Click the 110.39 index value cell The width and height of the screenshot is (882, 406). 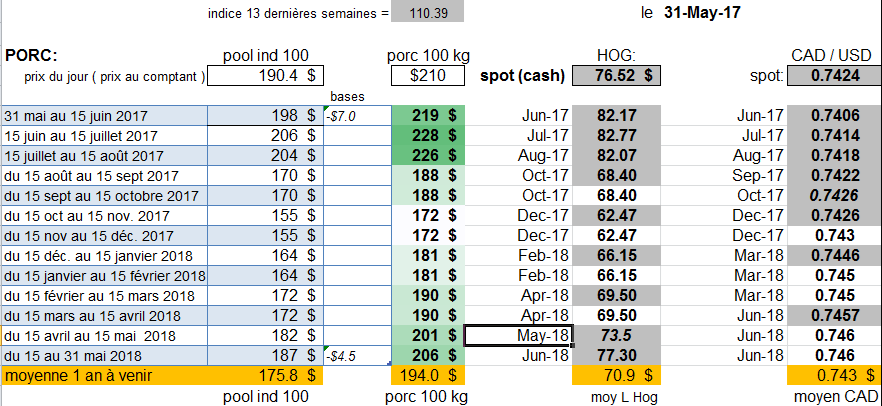click(427, 13)
